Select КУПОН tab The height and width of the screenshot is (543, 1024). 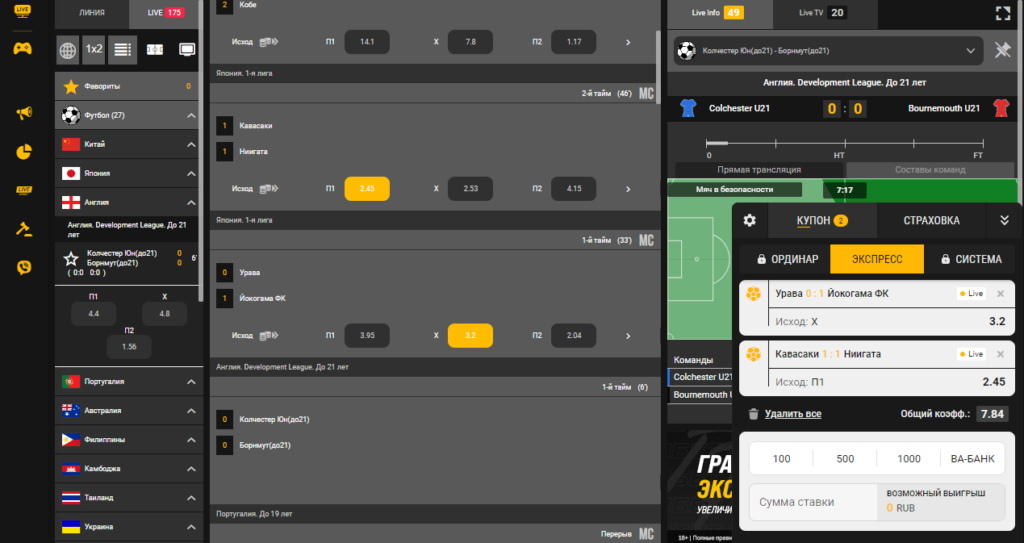point(822,221)
